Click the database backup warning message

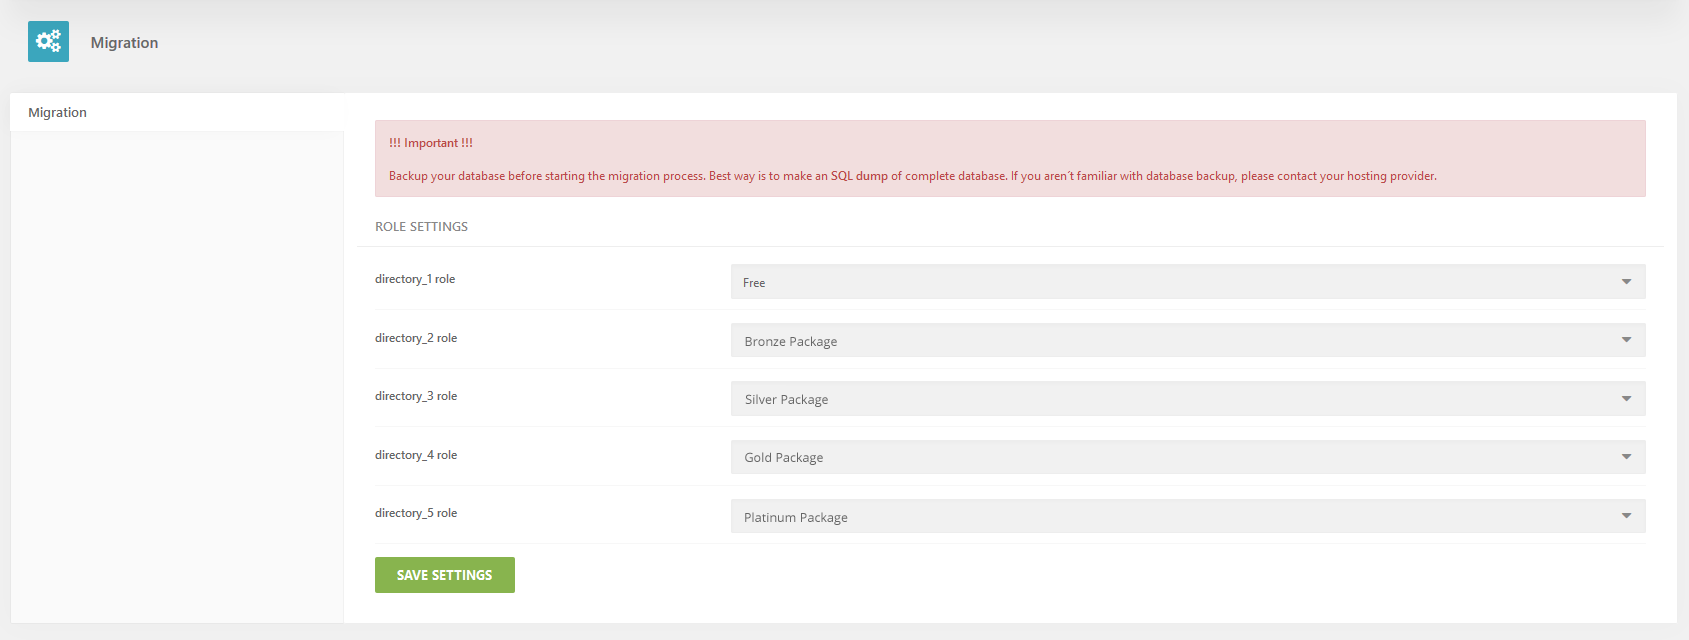pos(913,176)
